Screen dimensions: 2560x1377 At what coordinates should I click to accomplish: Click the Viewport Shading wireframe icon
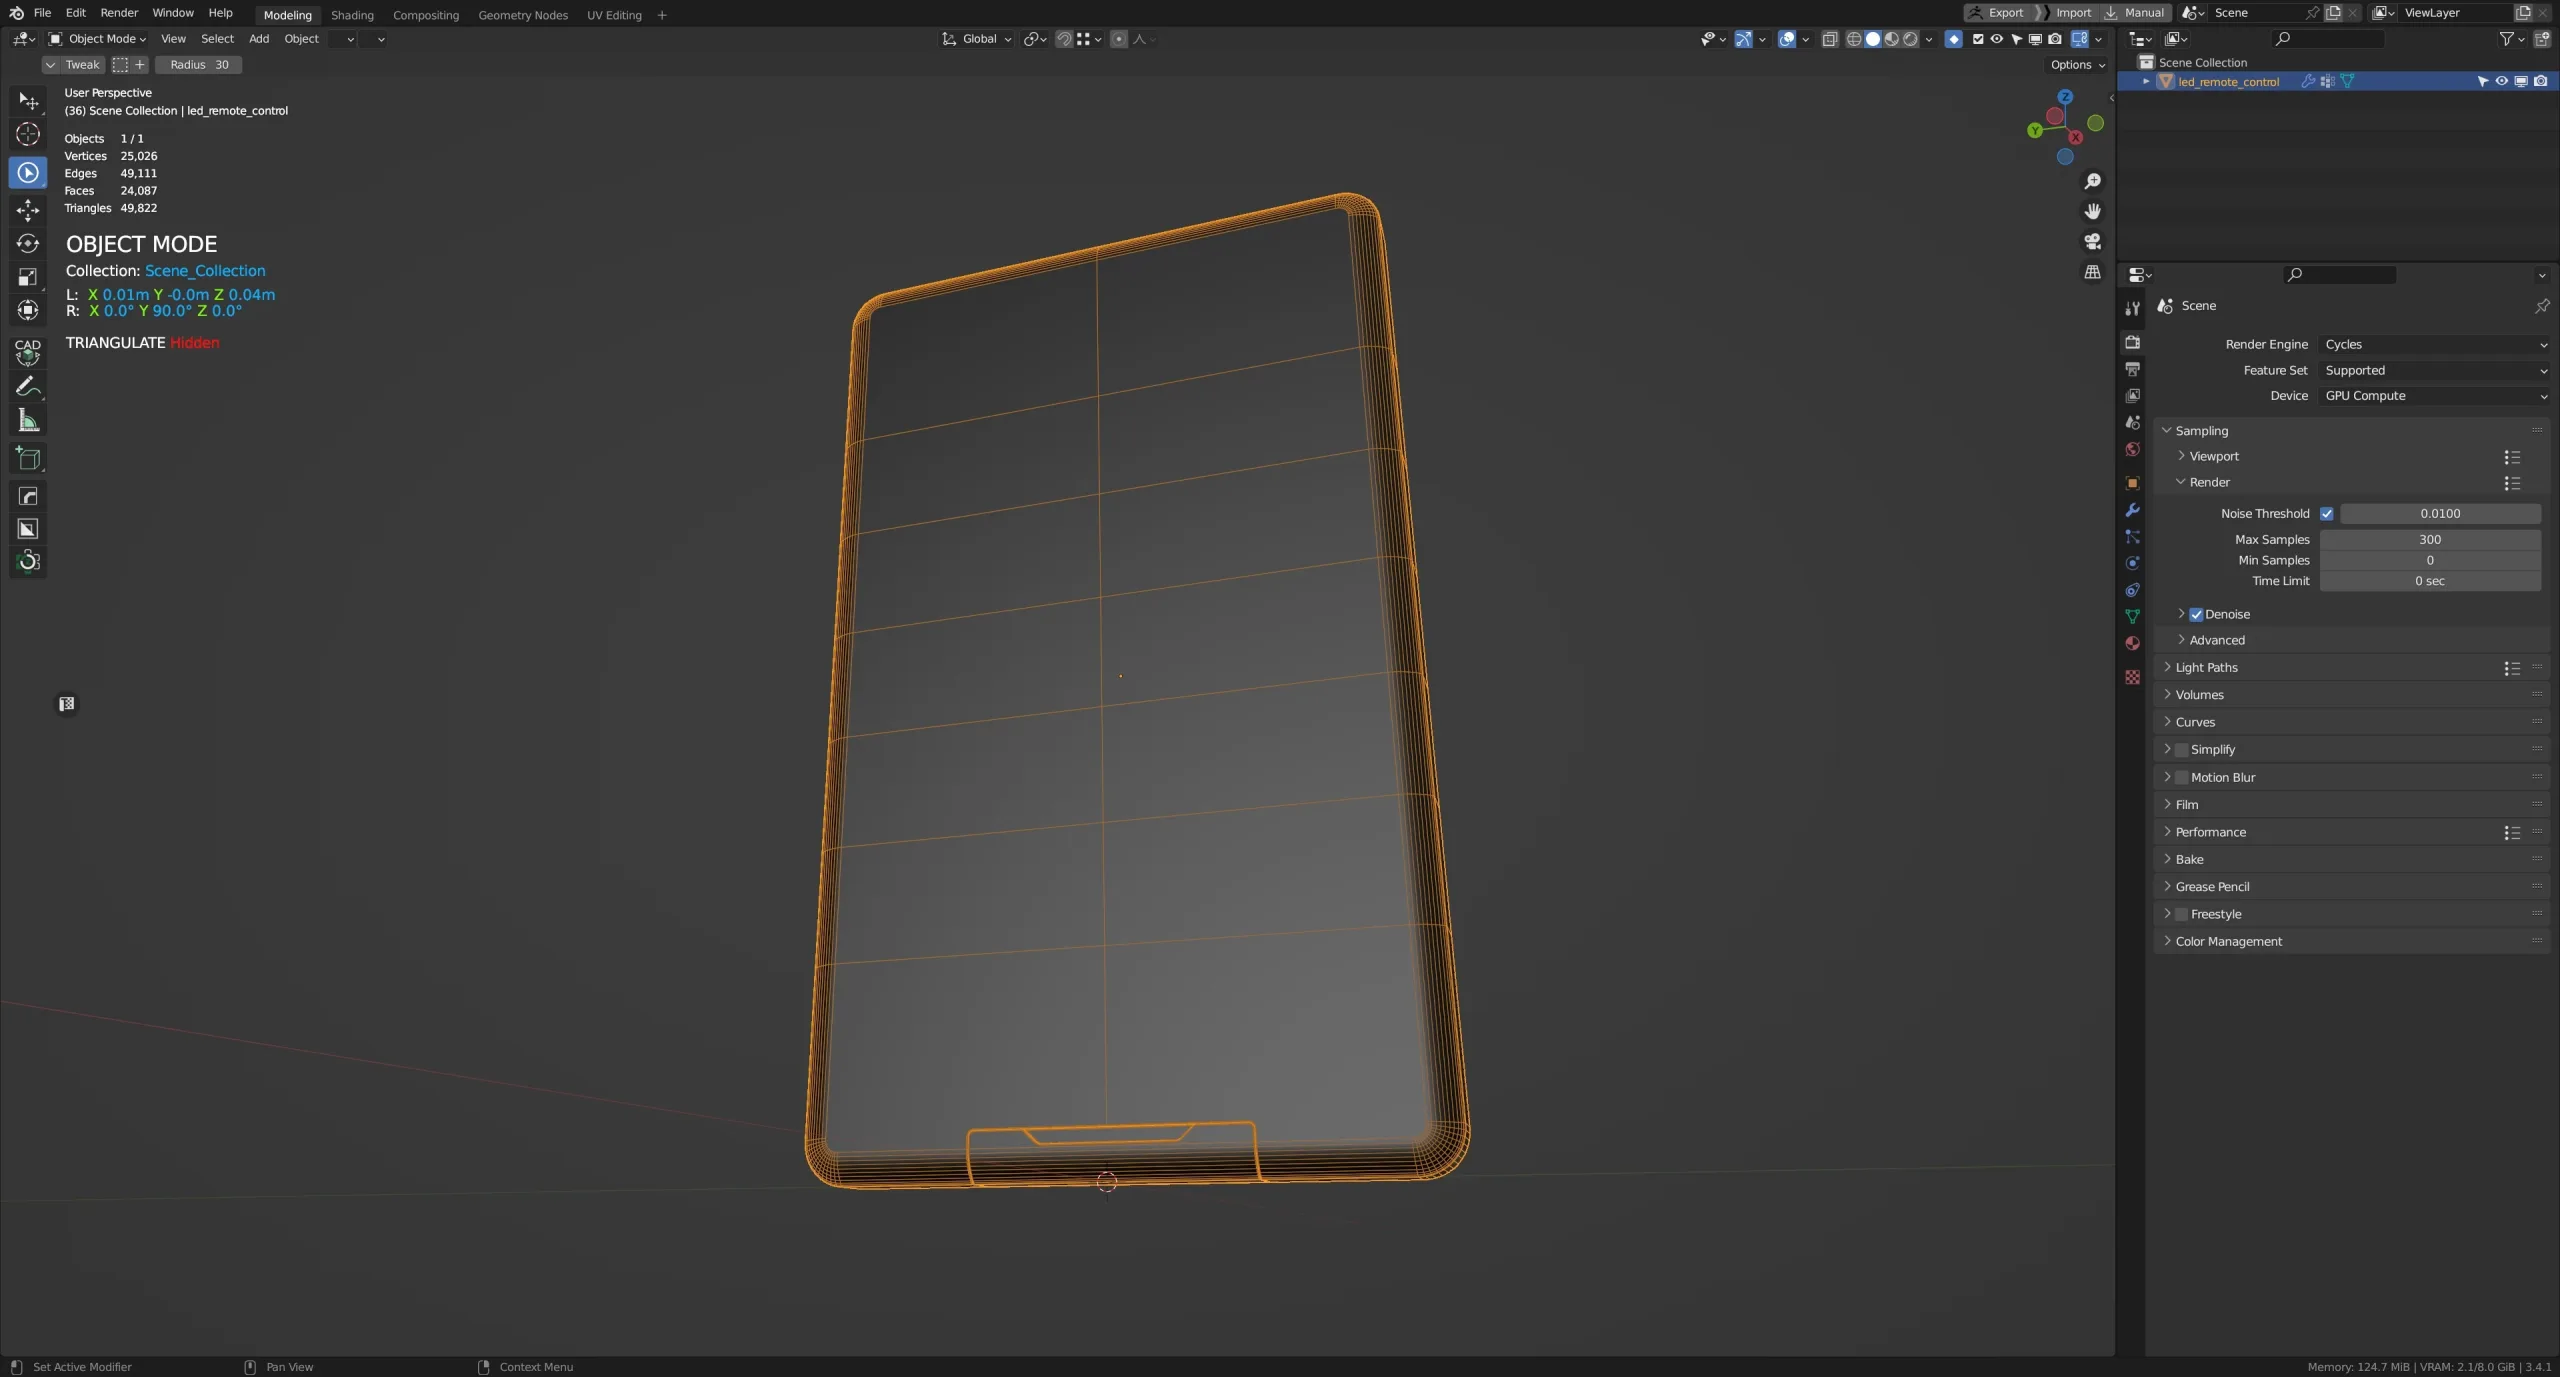click(1850, 37)
